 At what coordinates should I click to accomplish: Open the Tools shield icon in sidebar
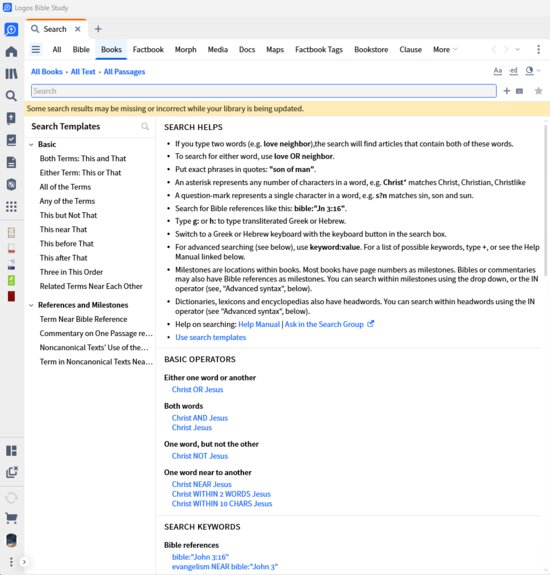click(x=11, y=184)
